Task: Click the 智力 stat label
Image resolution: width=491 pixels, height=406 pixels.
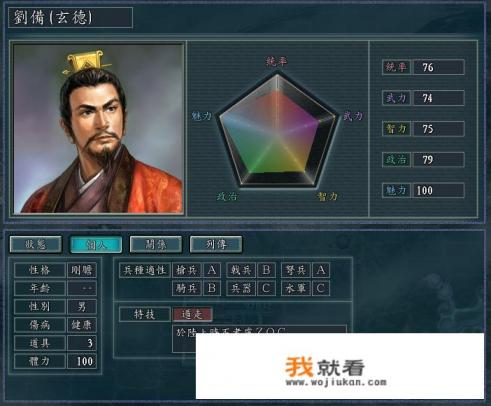Action: [396, 129]
